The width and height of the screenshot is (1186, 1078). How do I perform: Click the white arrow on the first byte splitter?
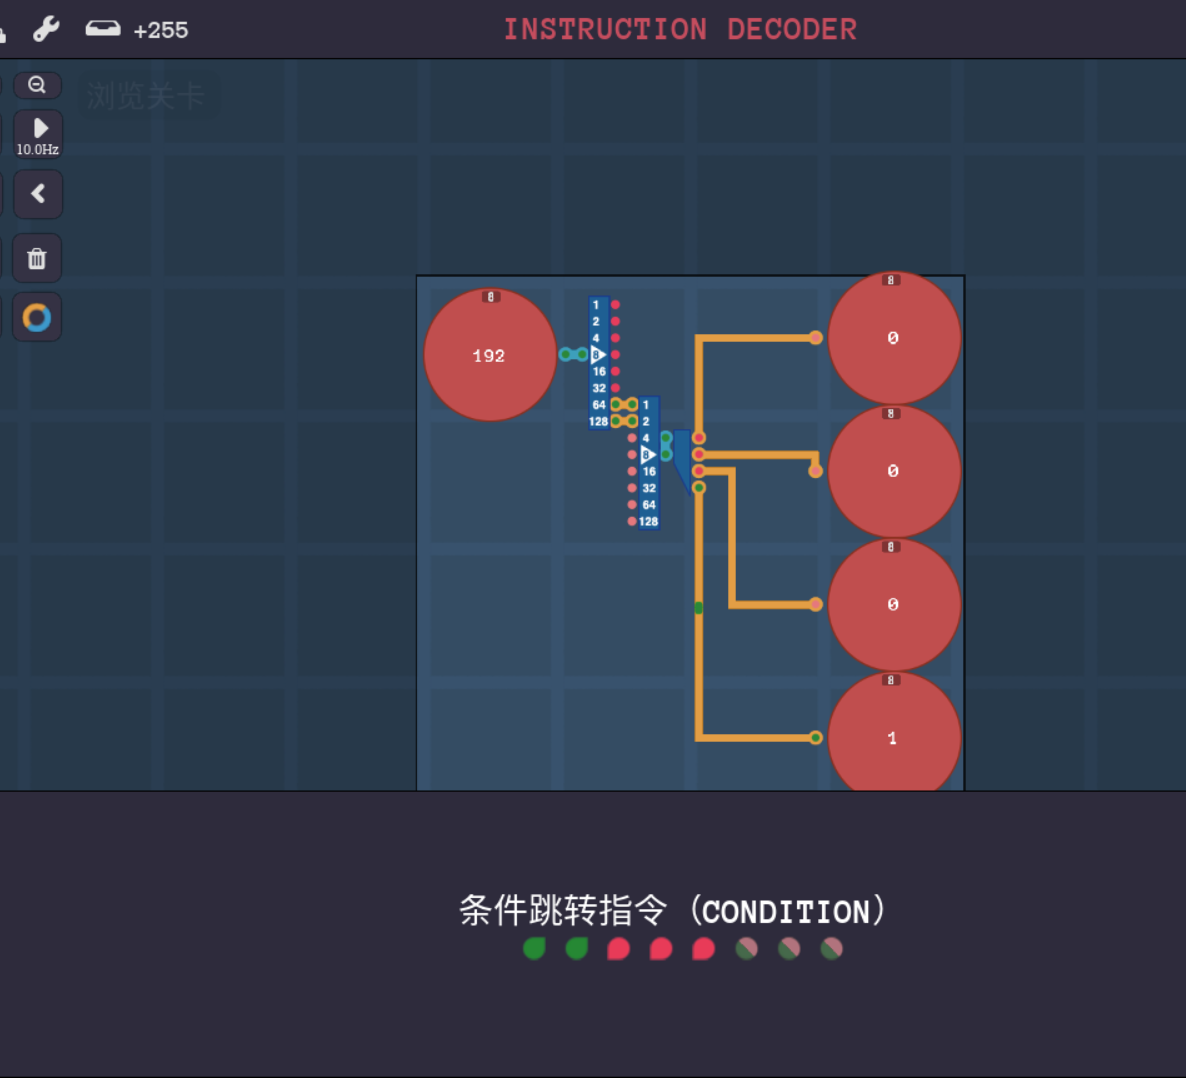tap(599, 354)
